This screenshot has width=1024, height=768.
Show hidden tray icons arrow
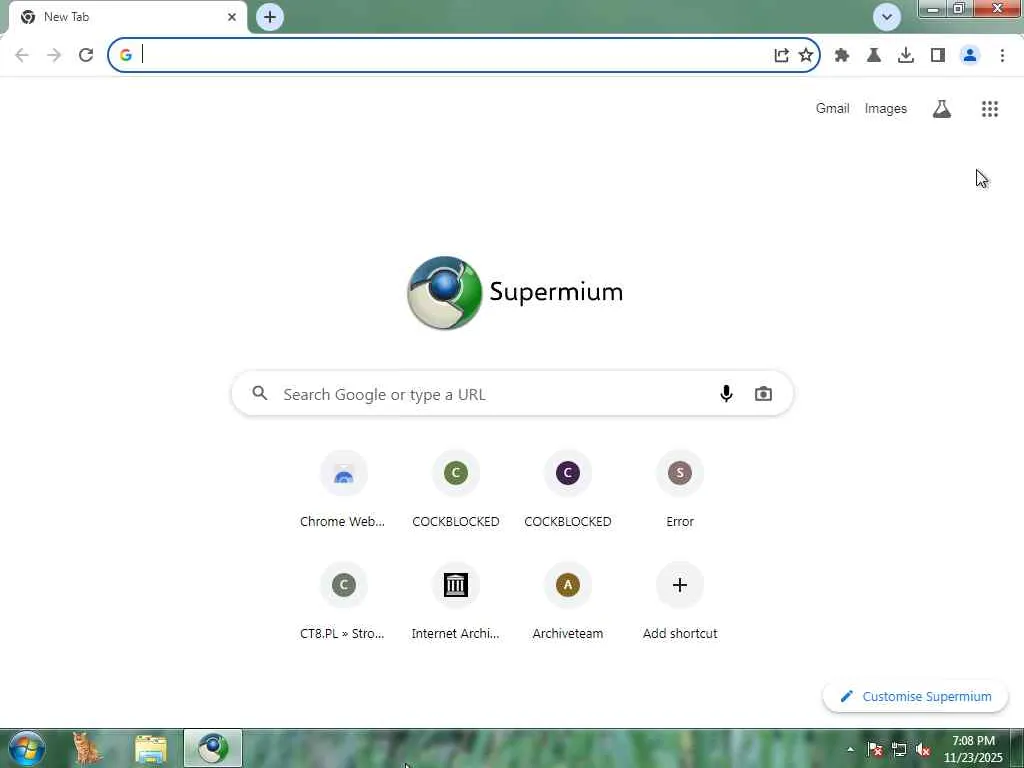(x=850, y=750)
